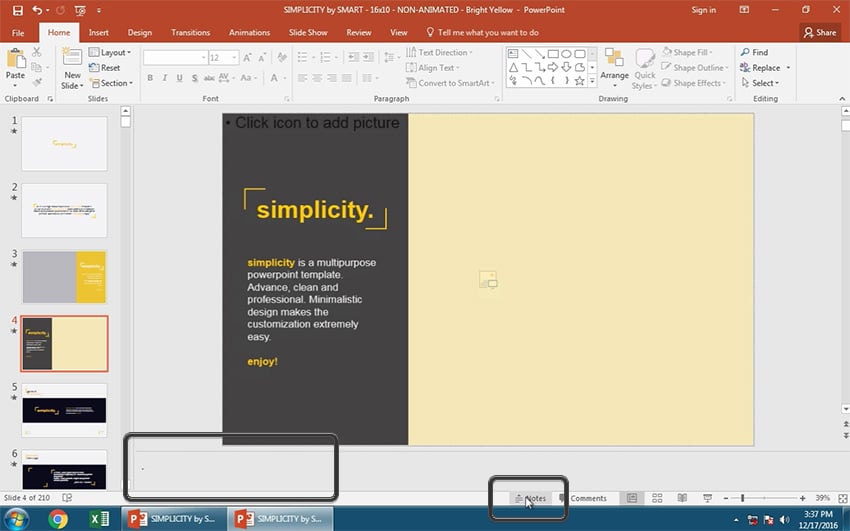Select the star shape in gallery
Screen dimensions: 850x531
click(579, 81)
